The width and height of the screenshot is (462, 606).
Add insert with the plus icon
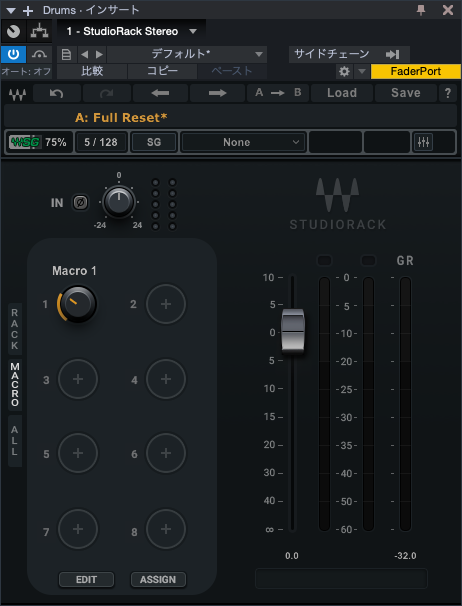click(28, 10)
